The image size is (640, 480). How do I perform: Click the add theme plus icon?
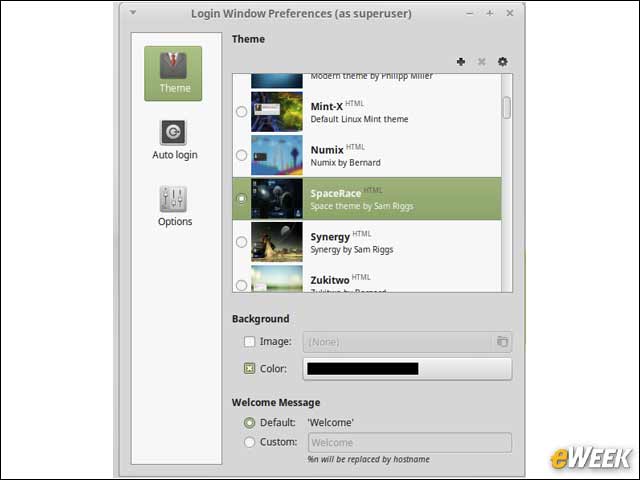point(461,62)
